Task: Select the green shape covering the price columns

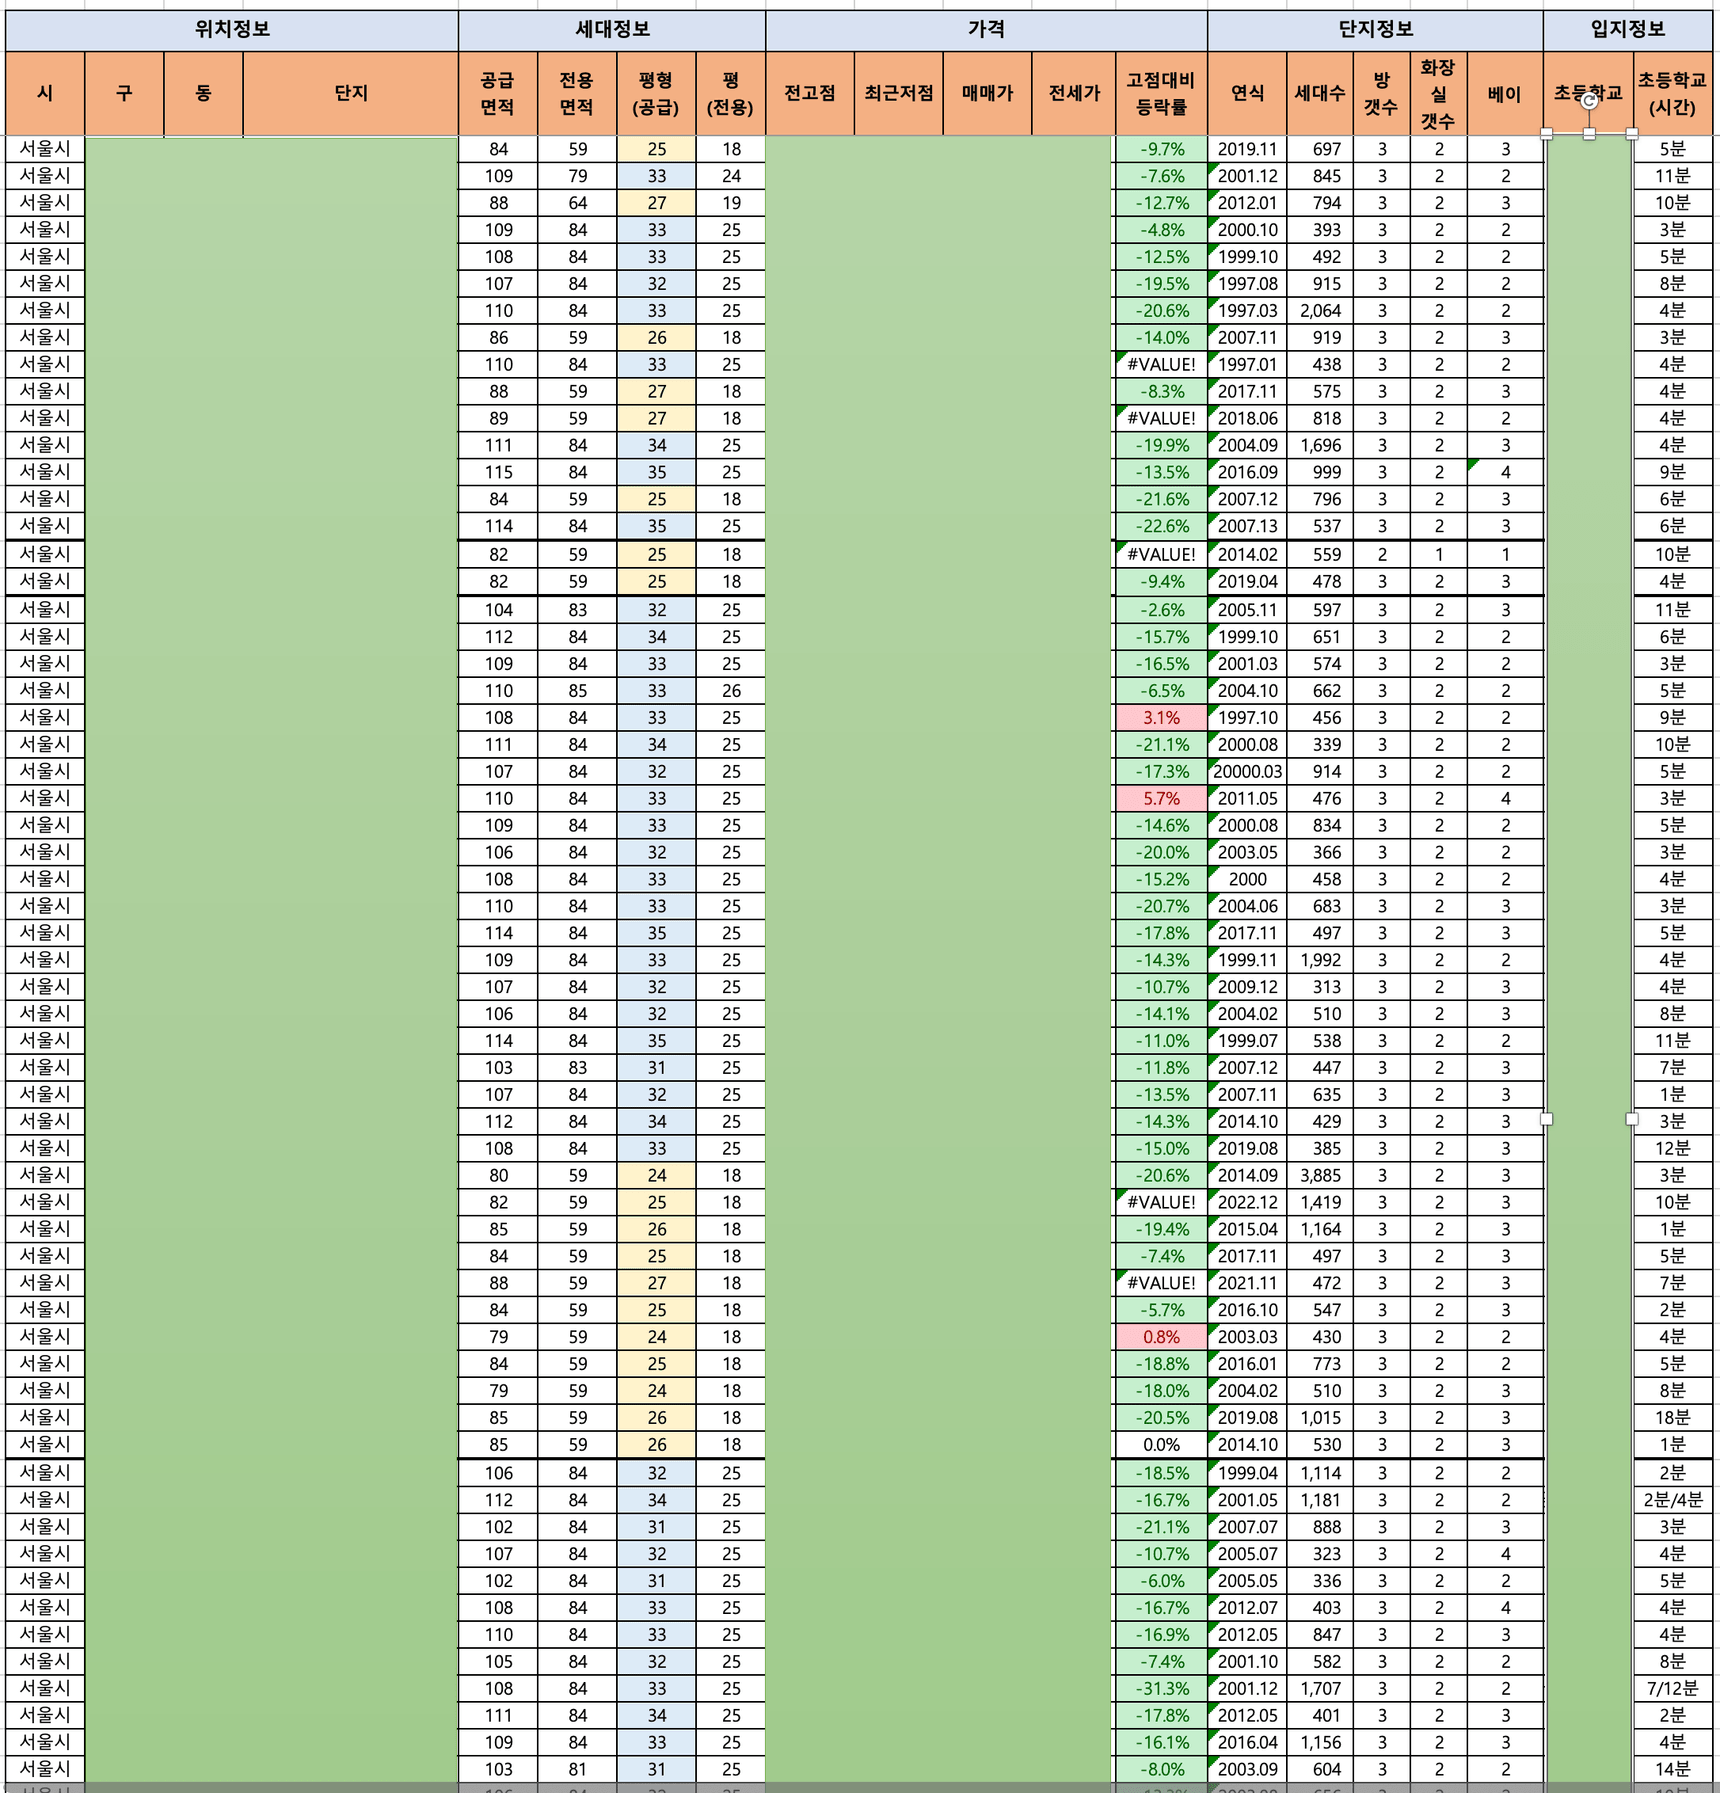Action: 939,958
